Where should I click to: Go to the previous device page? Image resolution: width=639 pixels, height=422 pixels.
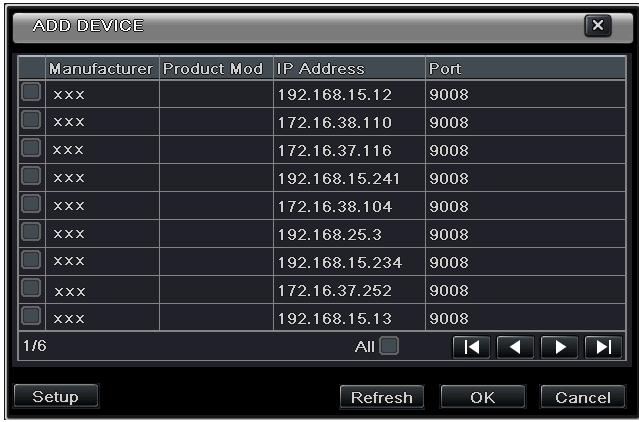pyautogui.click(x=515, y=347)
